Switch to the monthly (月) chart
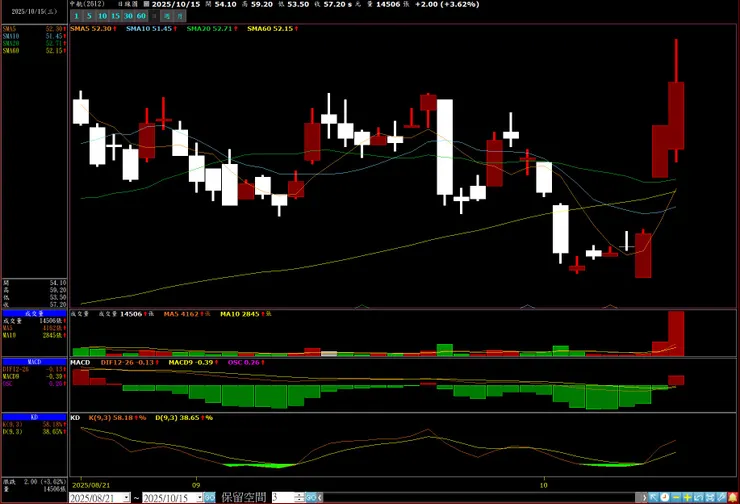The image size is (740, 504). (x=180, y=16)
